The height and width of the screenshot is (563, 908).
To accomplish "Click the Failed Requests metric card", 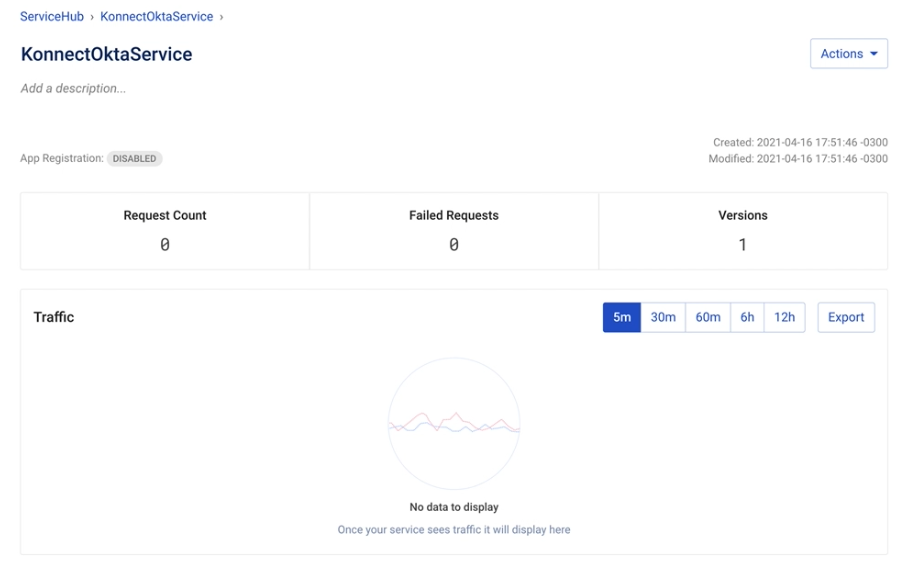I will 454,231.
